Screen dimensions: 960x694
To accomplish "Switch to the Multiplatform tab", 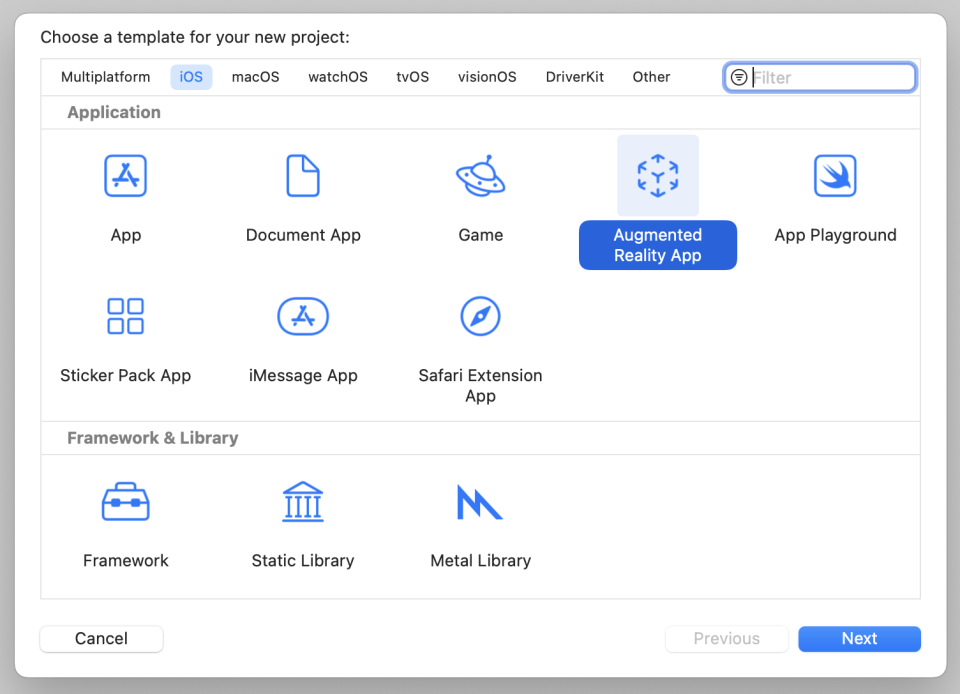I will pos(105,77).
